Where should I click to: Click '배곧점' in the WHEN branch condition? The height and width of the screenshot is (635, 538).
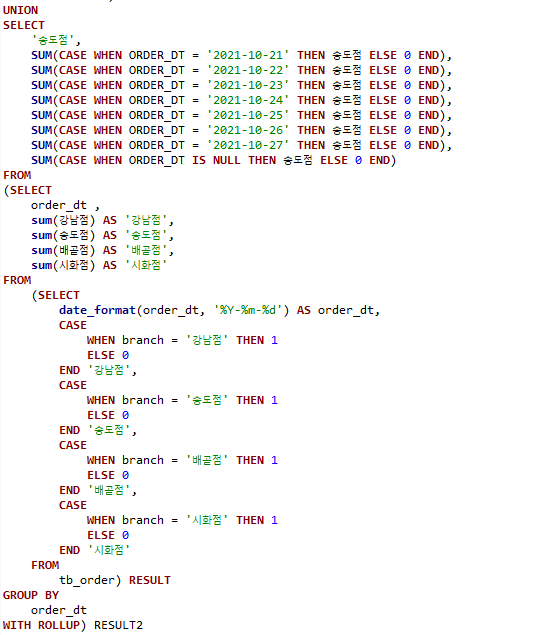[207, 460]
